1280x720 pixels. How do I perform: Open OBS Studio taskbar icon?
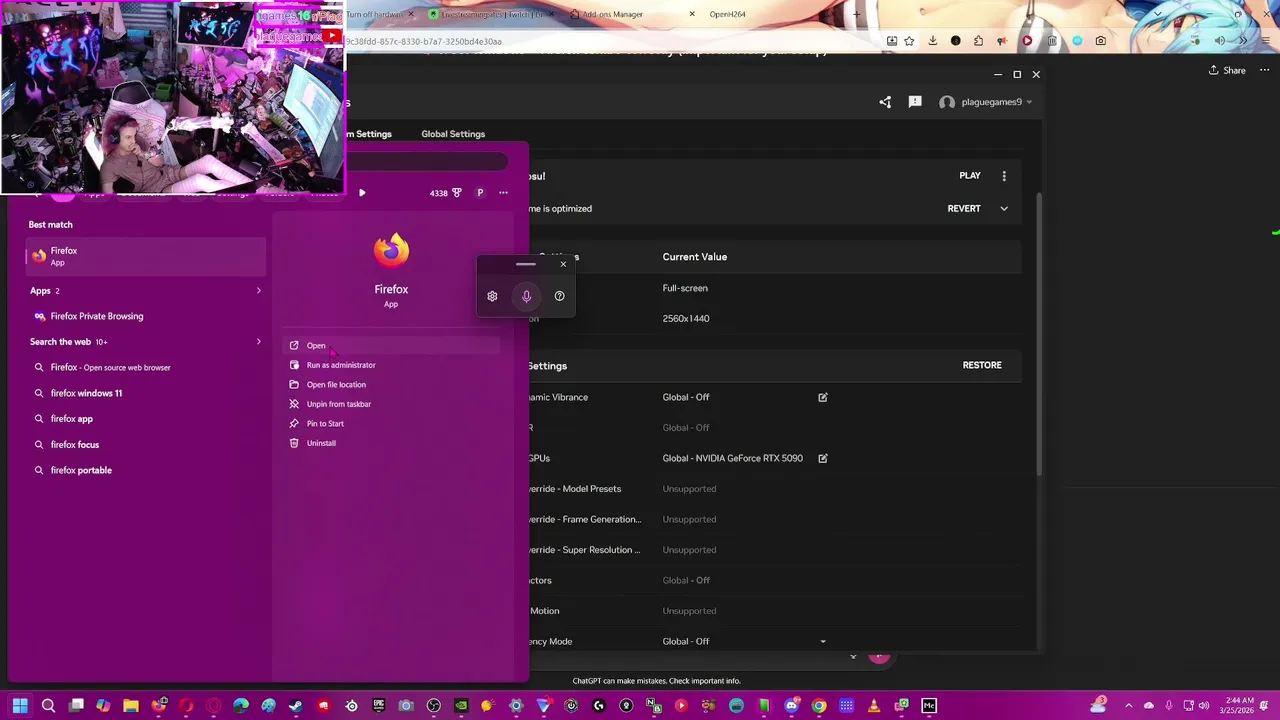click(x=434, y=706)
